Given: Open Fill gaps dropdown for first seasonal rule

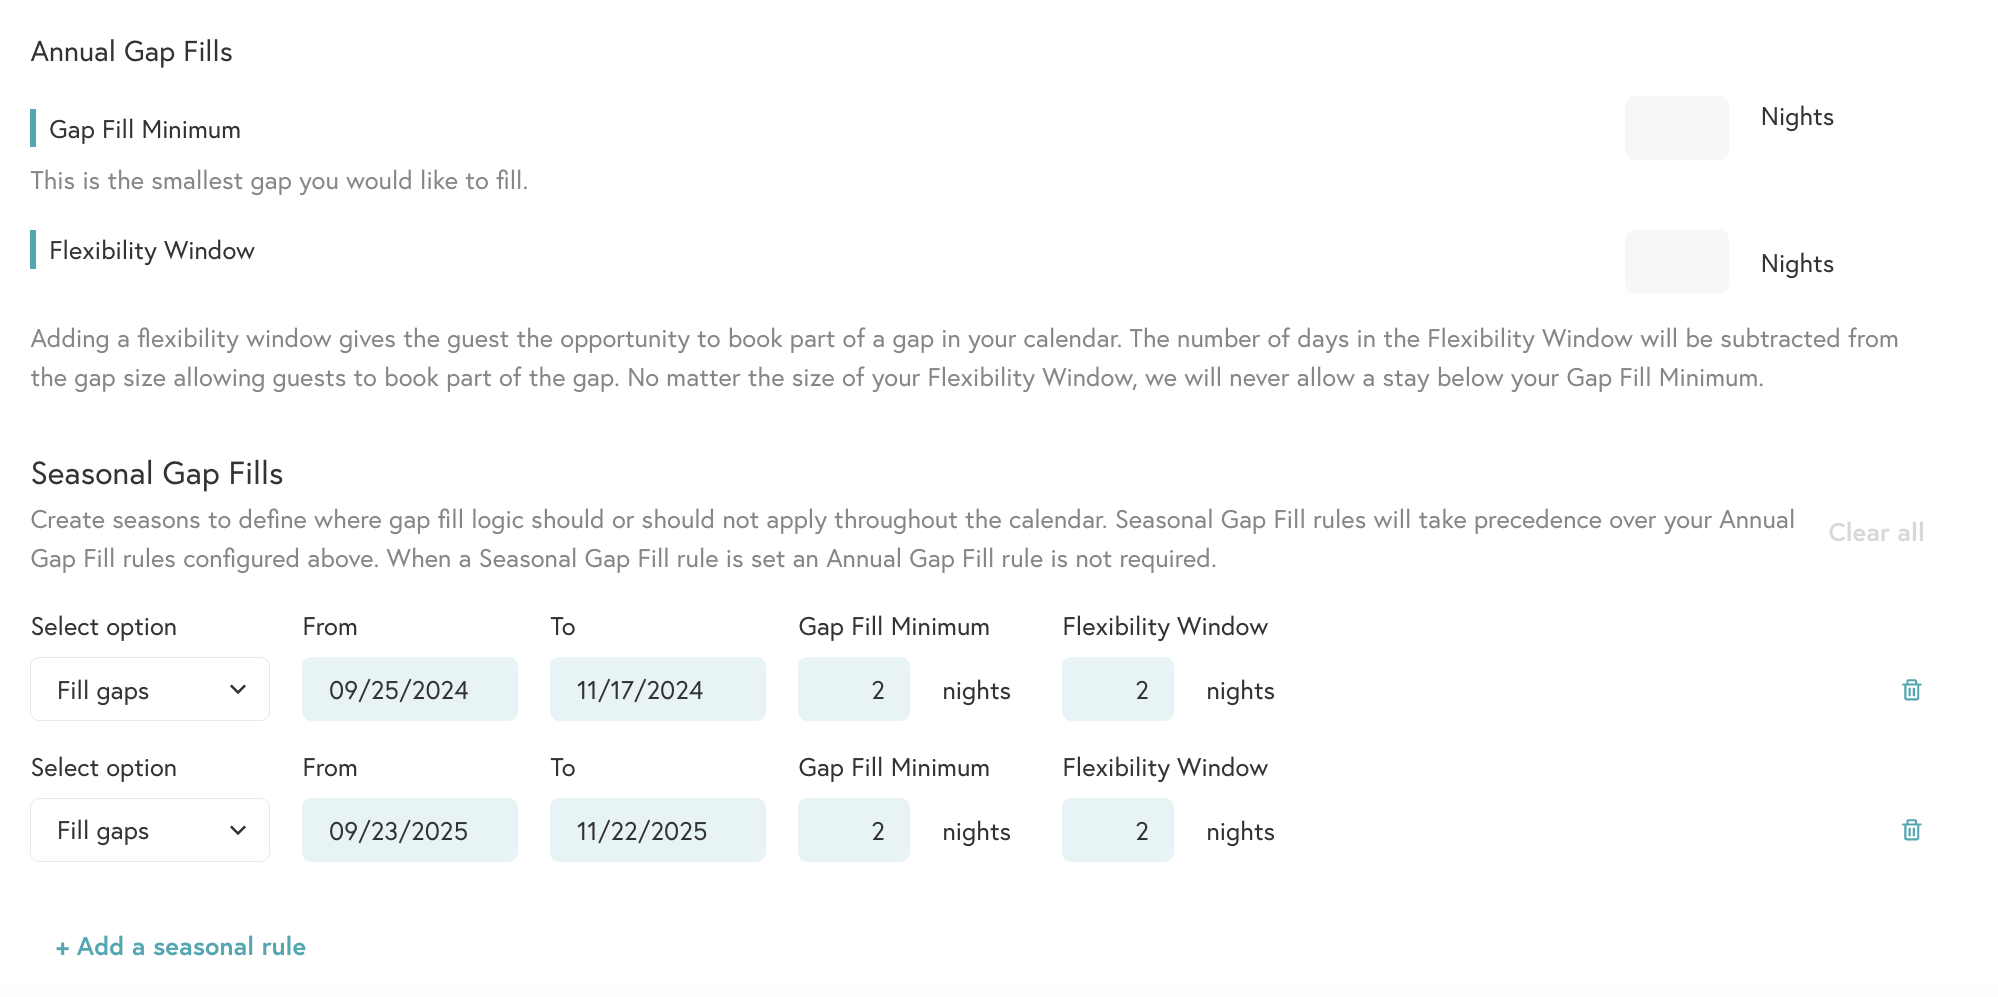Looking at the screenshot, I should tap(150, 690).
